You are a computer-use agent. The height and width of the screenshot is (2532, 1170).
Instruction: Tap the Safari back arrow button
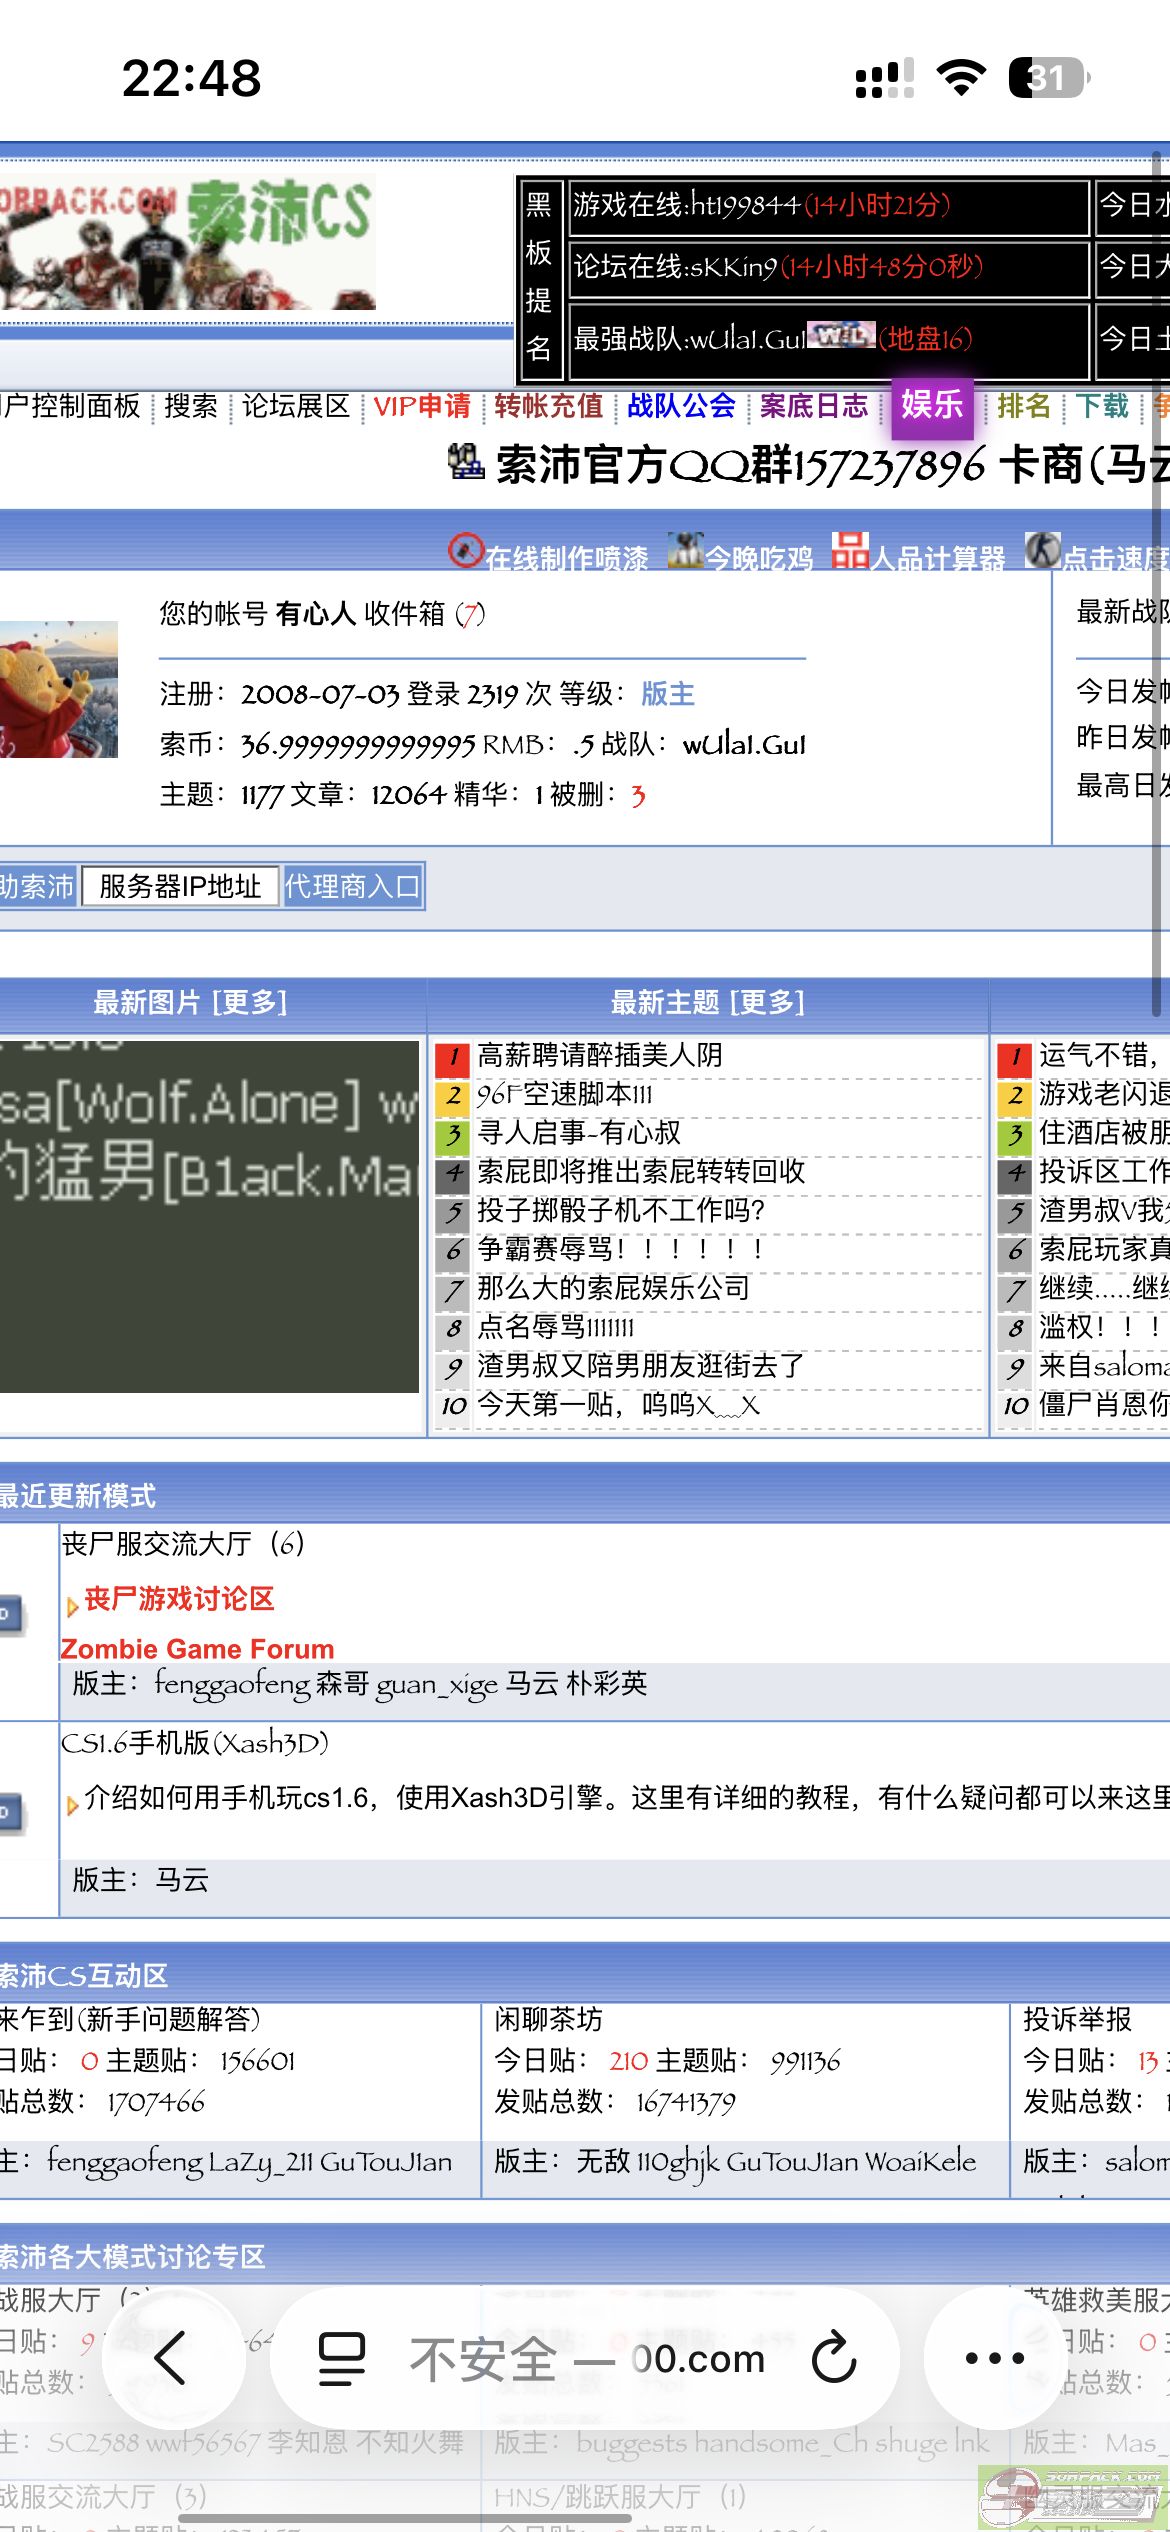[x=171, y=2358]
